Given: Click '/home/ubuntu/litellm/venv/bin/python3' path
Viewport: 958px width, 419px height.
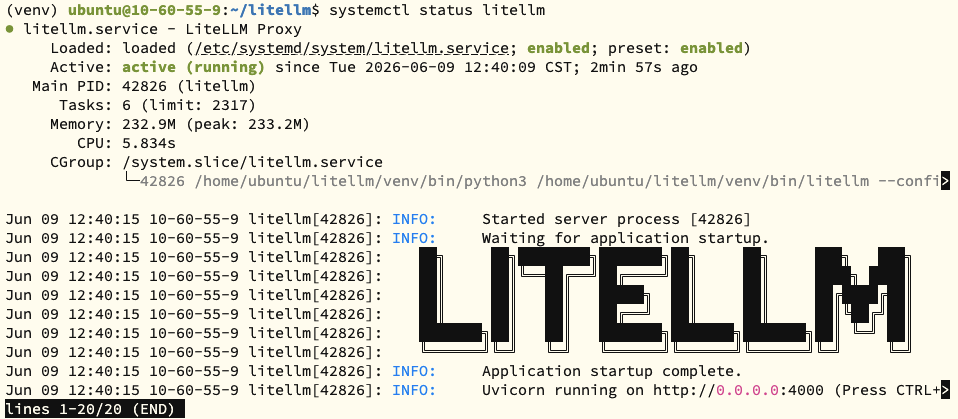Looking at the screenshot, I should click(360, 181).
